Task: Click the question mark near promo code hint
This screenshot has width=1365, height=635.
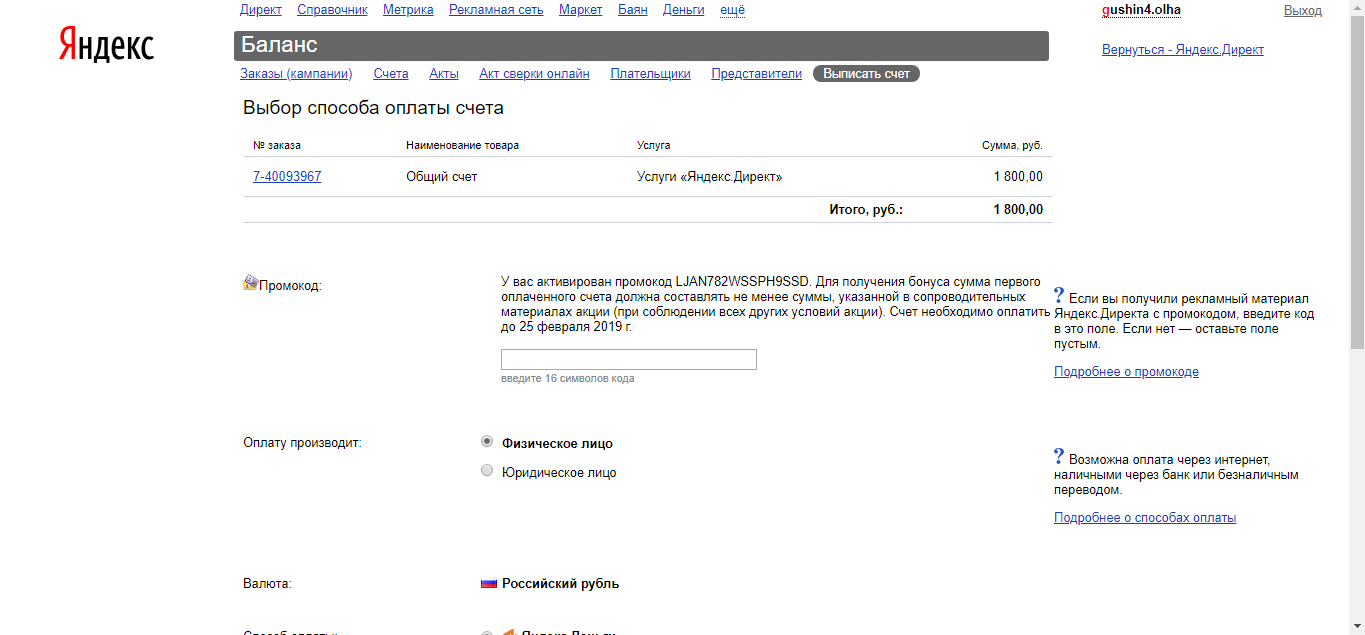Action: click(x=1059, y=296)
